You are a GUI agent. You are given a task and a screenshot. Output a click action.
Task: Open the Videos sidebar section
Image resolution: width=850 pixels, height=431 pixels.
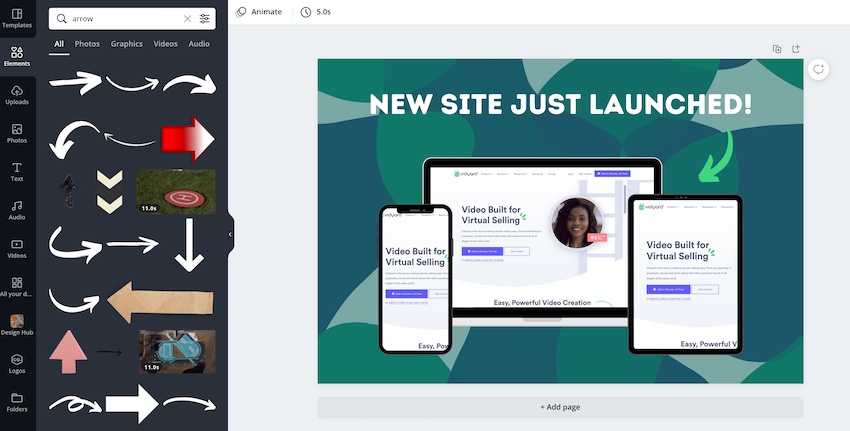(x=17, y=249)
